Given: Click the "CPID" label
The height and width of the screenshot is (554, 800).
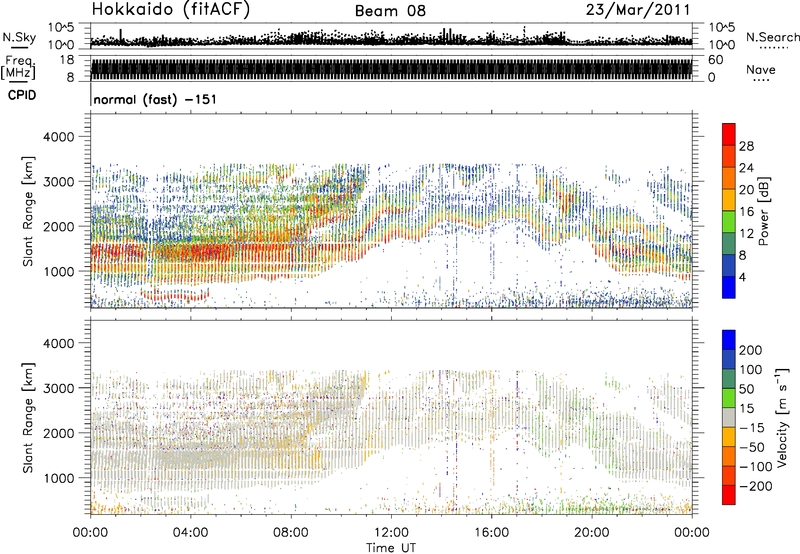Looking at the screenshot, I should [x=22, y=95].
